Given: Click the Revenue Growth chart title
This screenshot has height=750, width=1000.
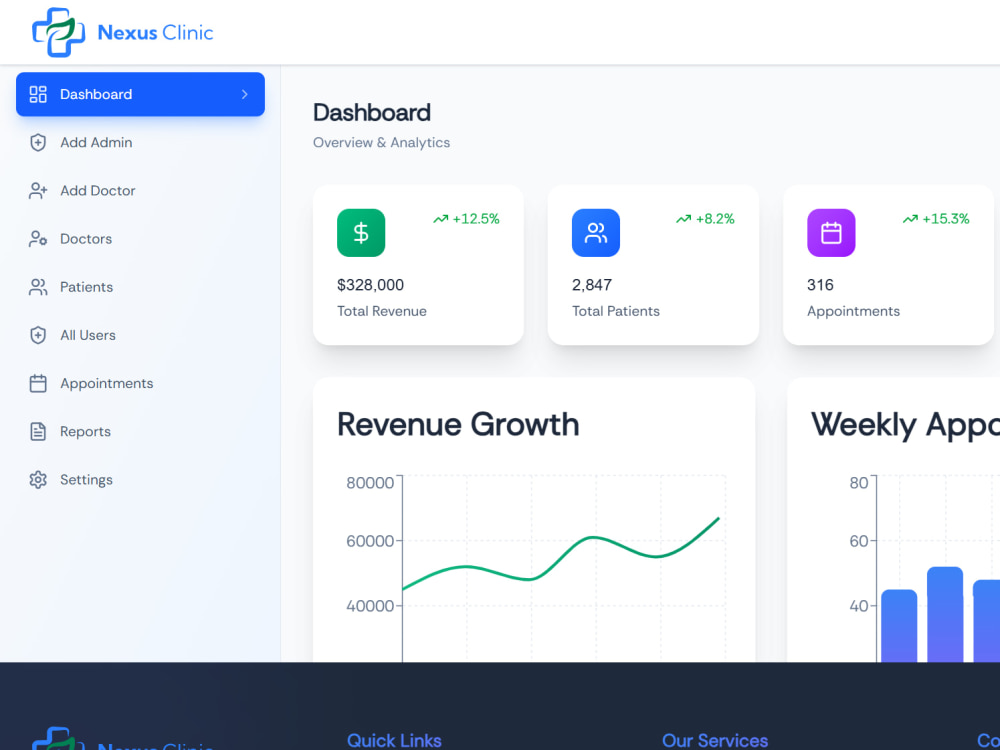Looking at the screenshot, I should [458, 425].
